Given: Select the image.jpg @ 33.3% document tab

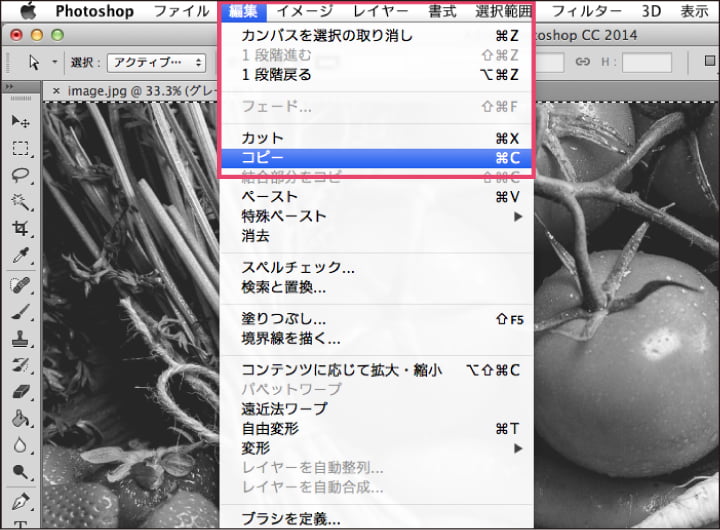Looking at the screenshot, I should point(142,91).
